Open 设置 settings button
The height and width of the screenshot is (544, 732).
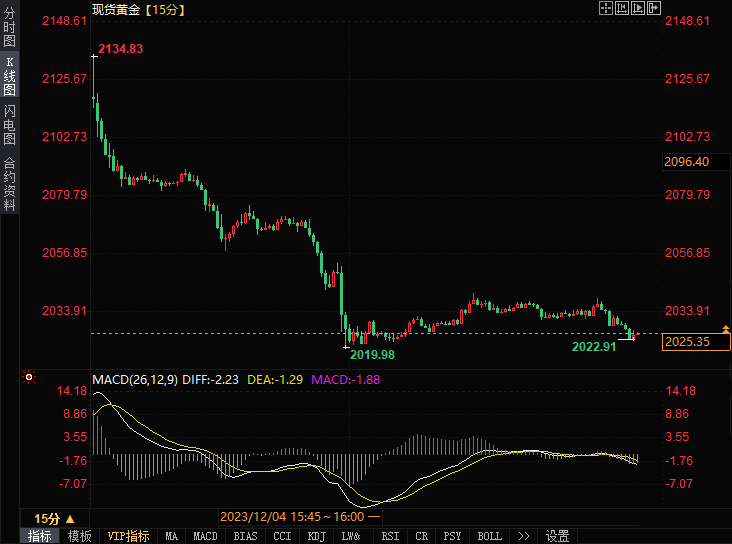[558, 536]
